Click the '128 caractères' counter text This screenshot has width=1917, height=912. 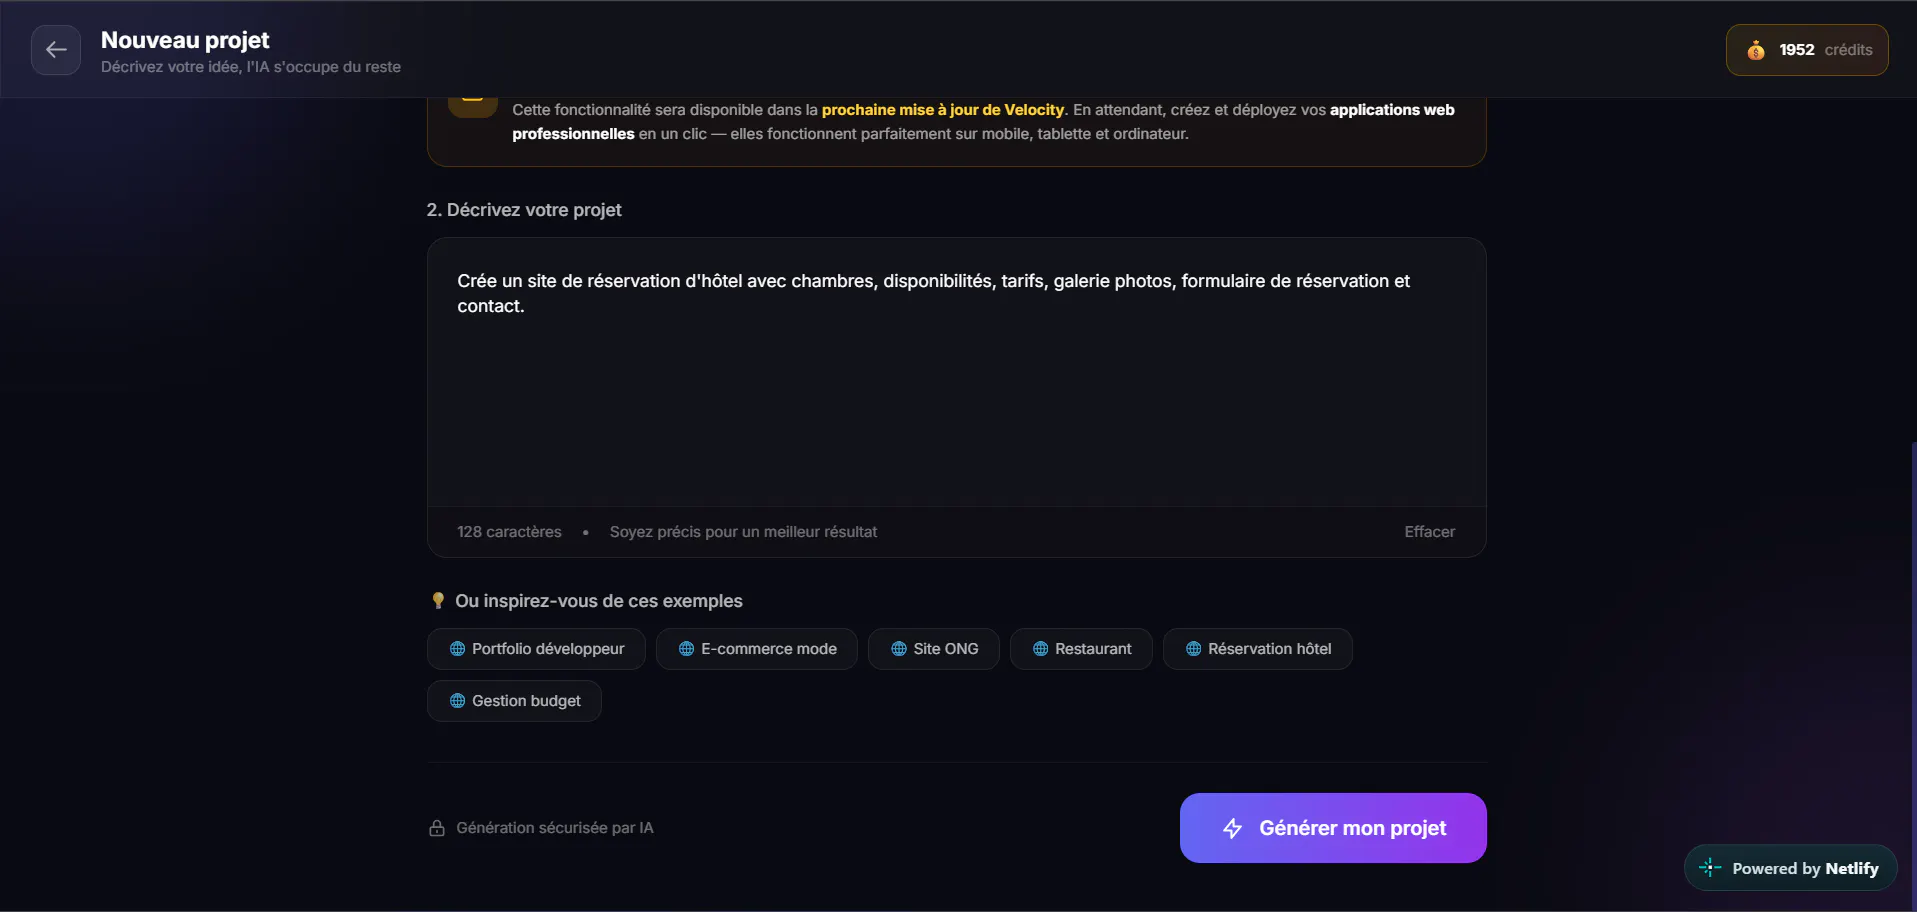point(509,532)
